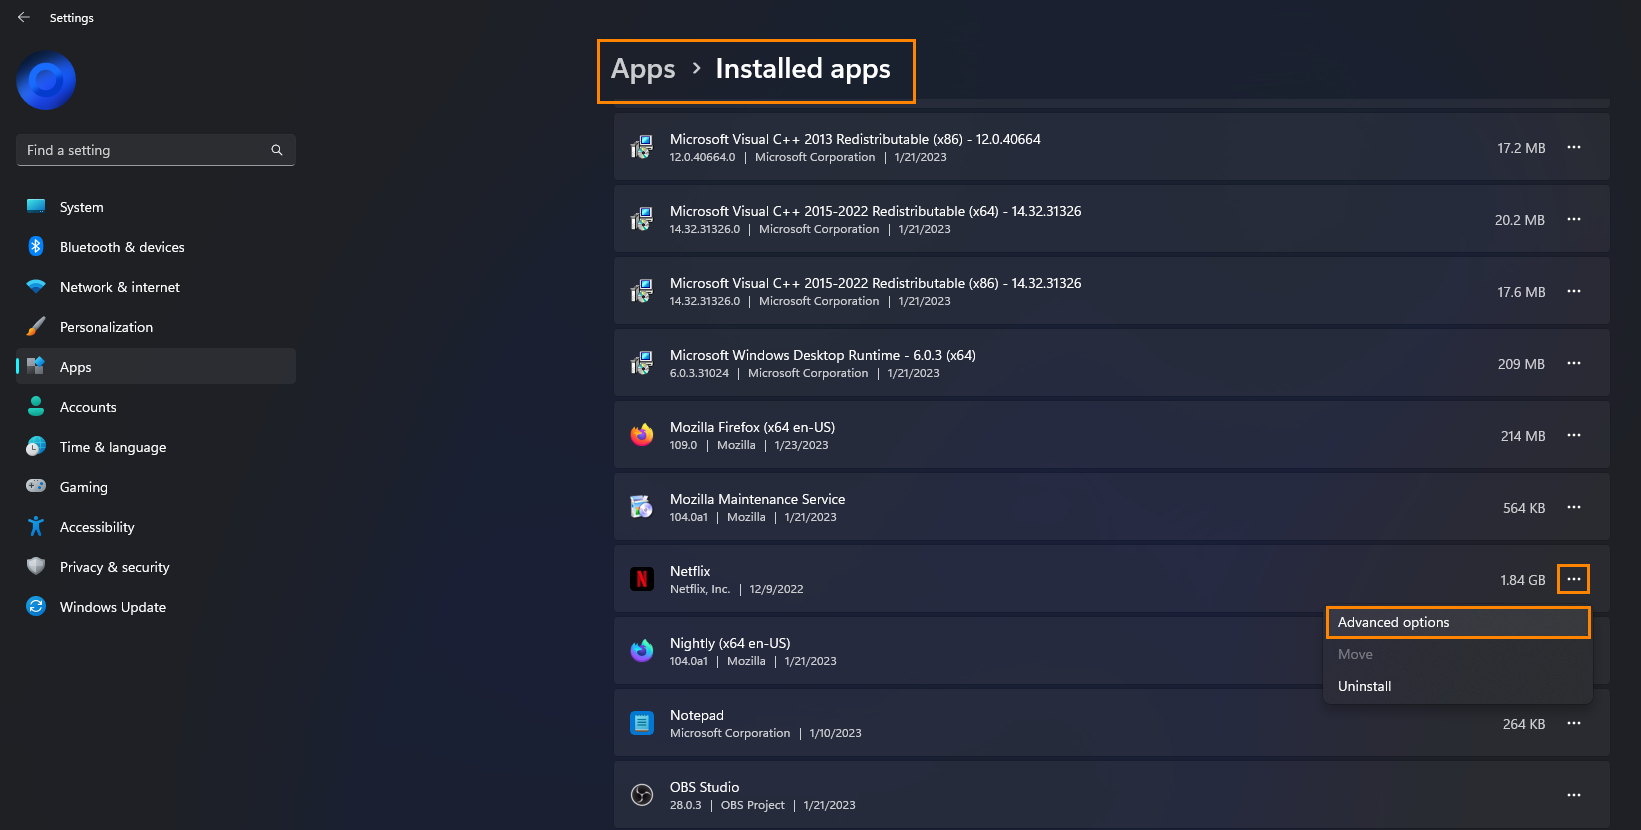The height and width of the screenshot is (830, 1641).
Task: Open Bluetooth & devices settings
Action: (x=156, y=247)
